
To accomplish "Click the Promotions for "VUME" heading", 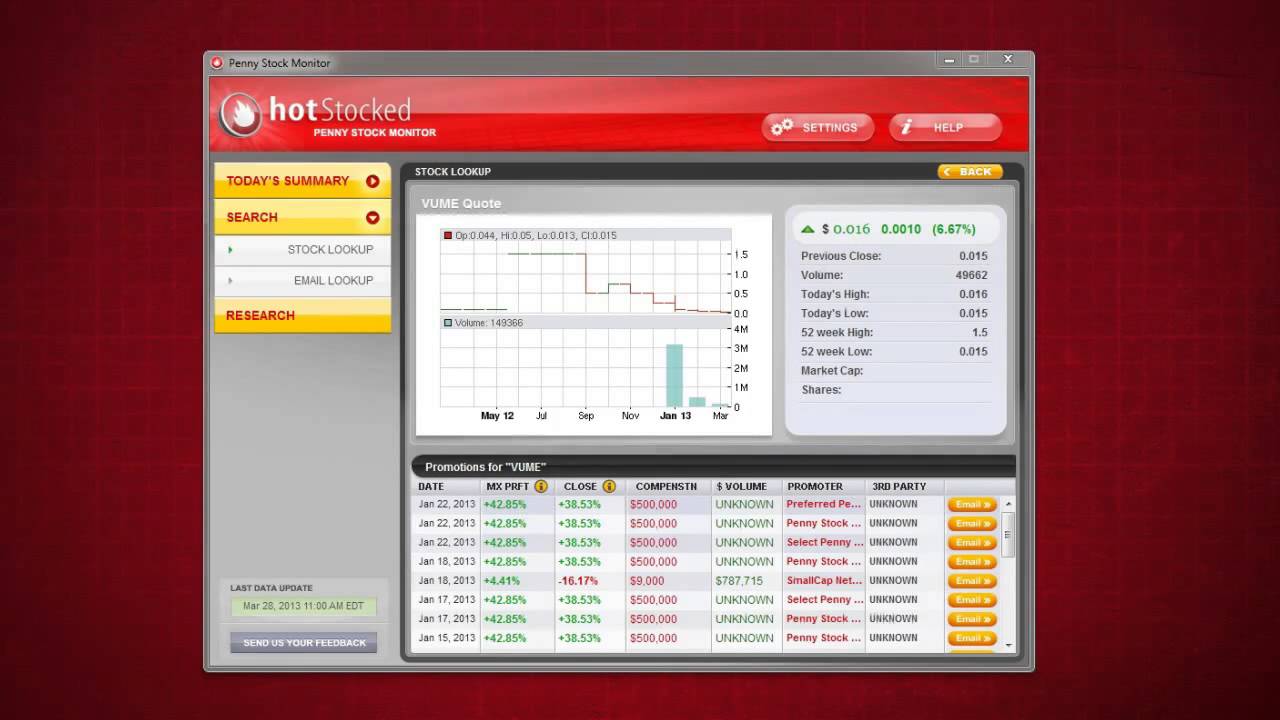I will [486, 467].
